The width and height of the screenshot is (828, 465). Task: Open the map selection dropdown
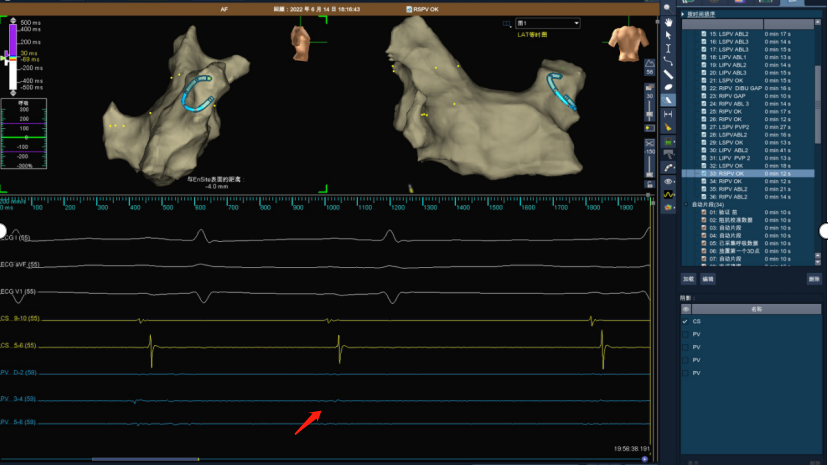point(547,22)
